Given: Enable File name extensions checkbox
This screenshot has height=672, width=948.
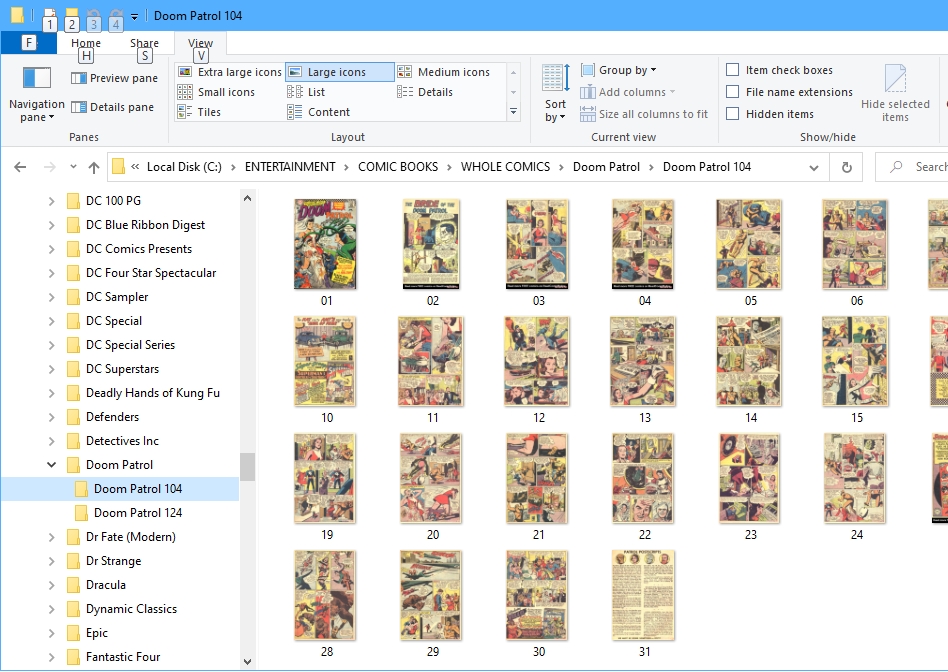Looking at the screenshot, I should click(x=732, y=92).
